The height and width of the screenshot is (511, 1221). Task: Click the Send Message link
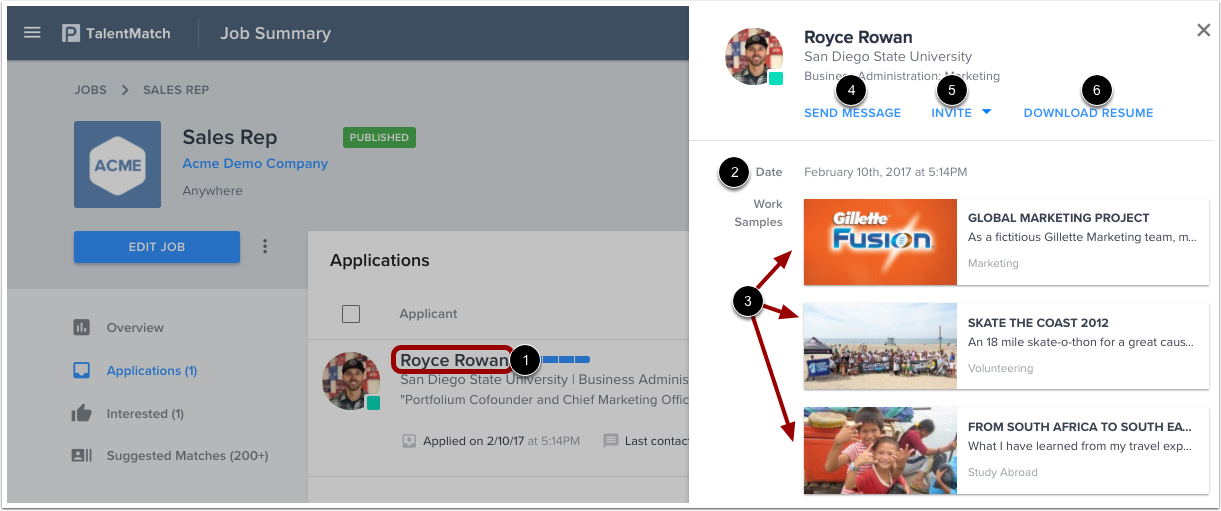click(x=852, y=113)
